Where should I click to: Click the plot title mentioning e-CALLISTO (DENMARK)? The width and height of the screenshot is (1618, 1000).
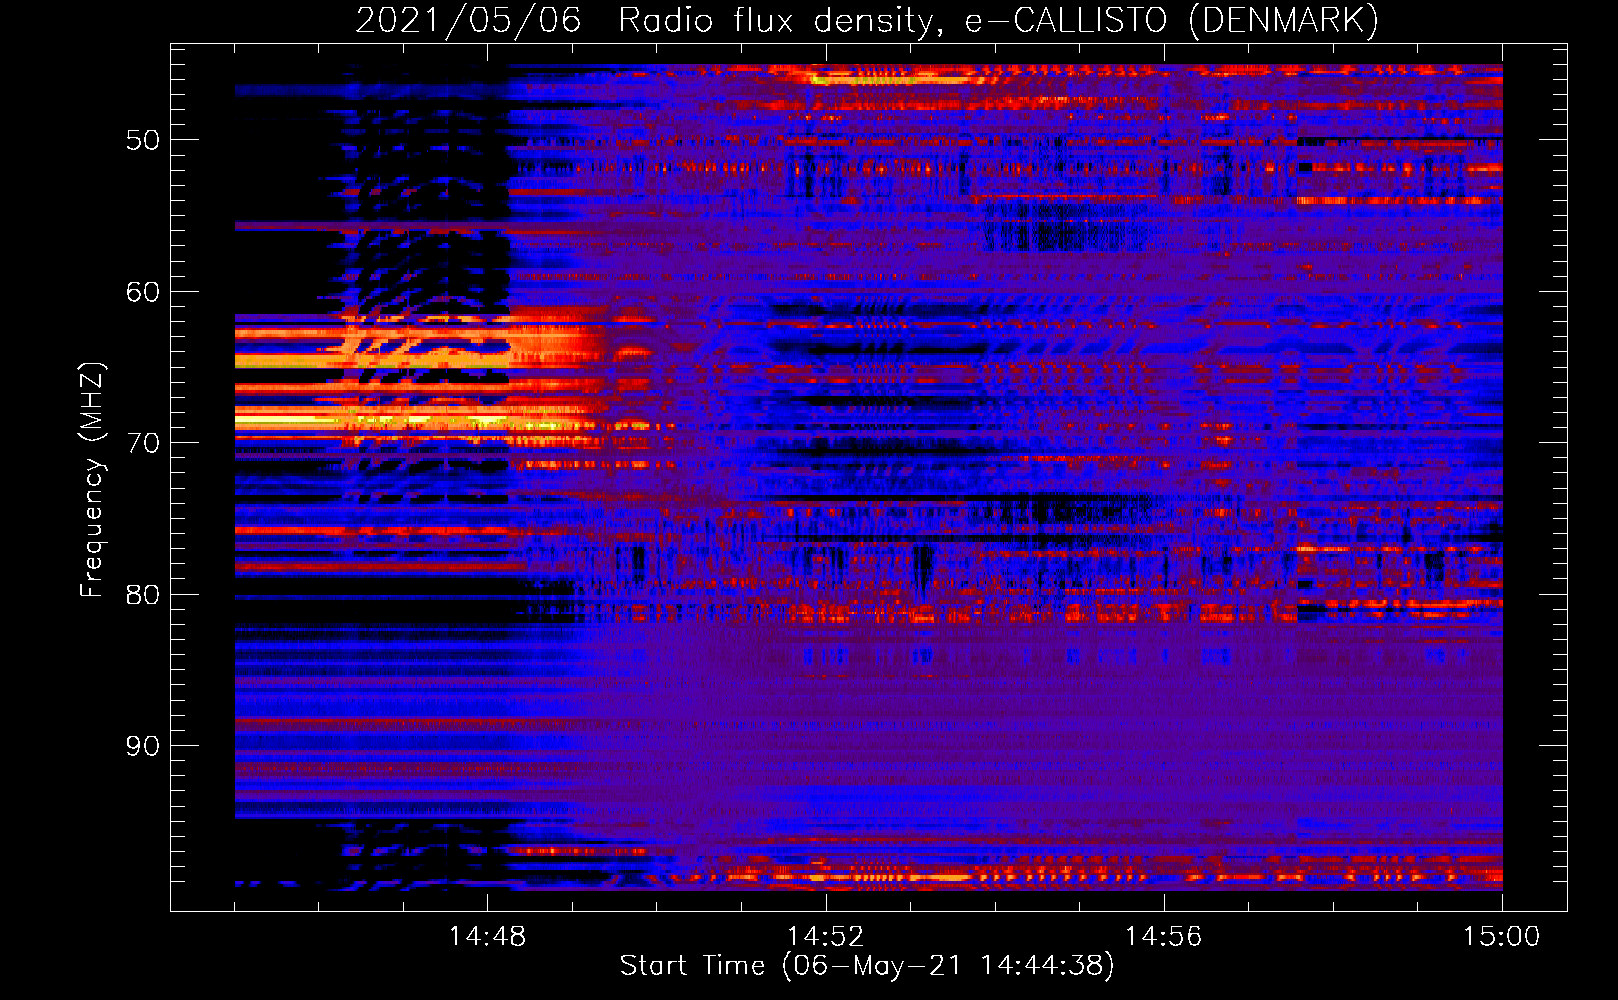point(867,21)
